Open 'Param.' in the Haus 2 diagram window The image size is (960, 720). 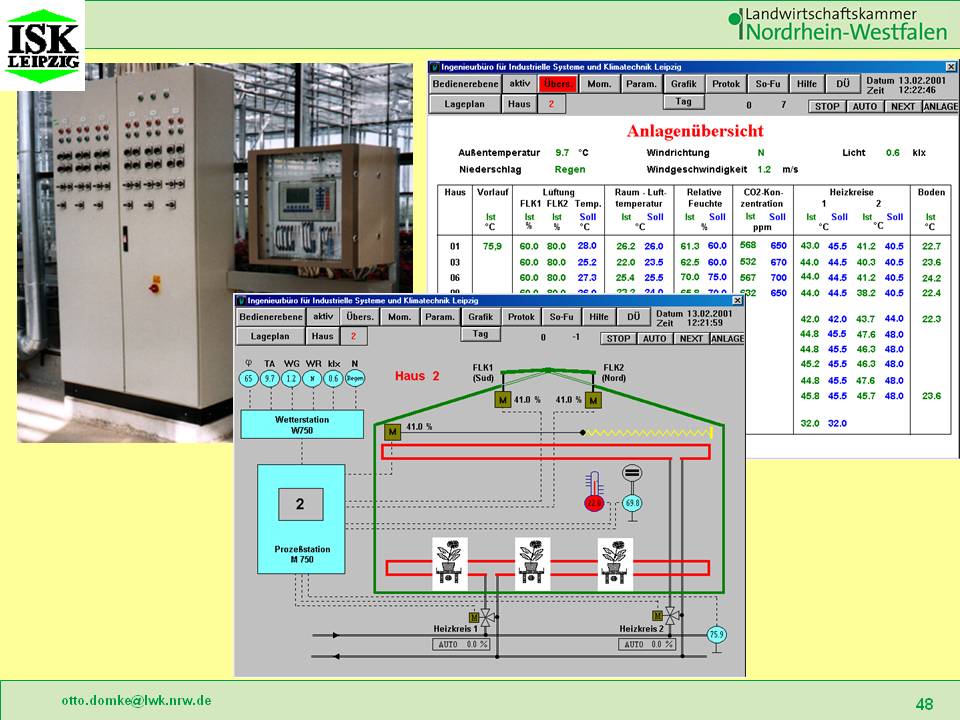(439, 317)
